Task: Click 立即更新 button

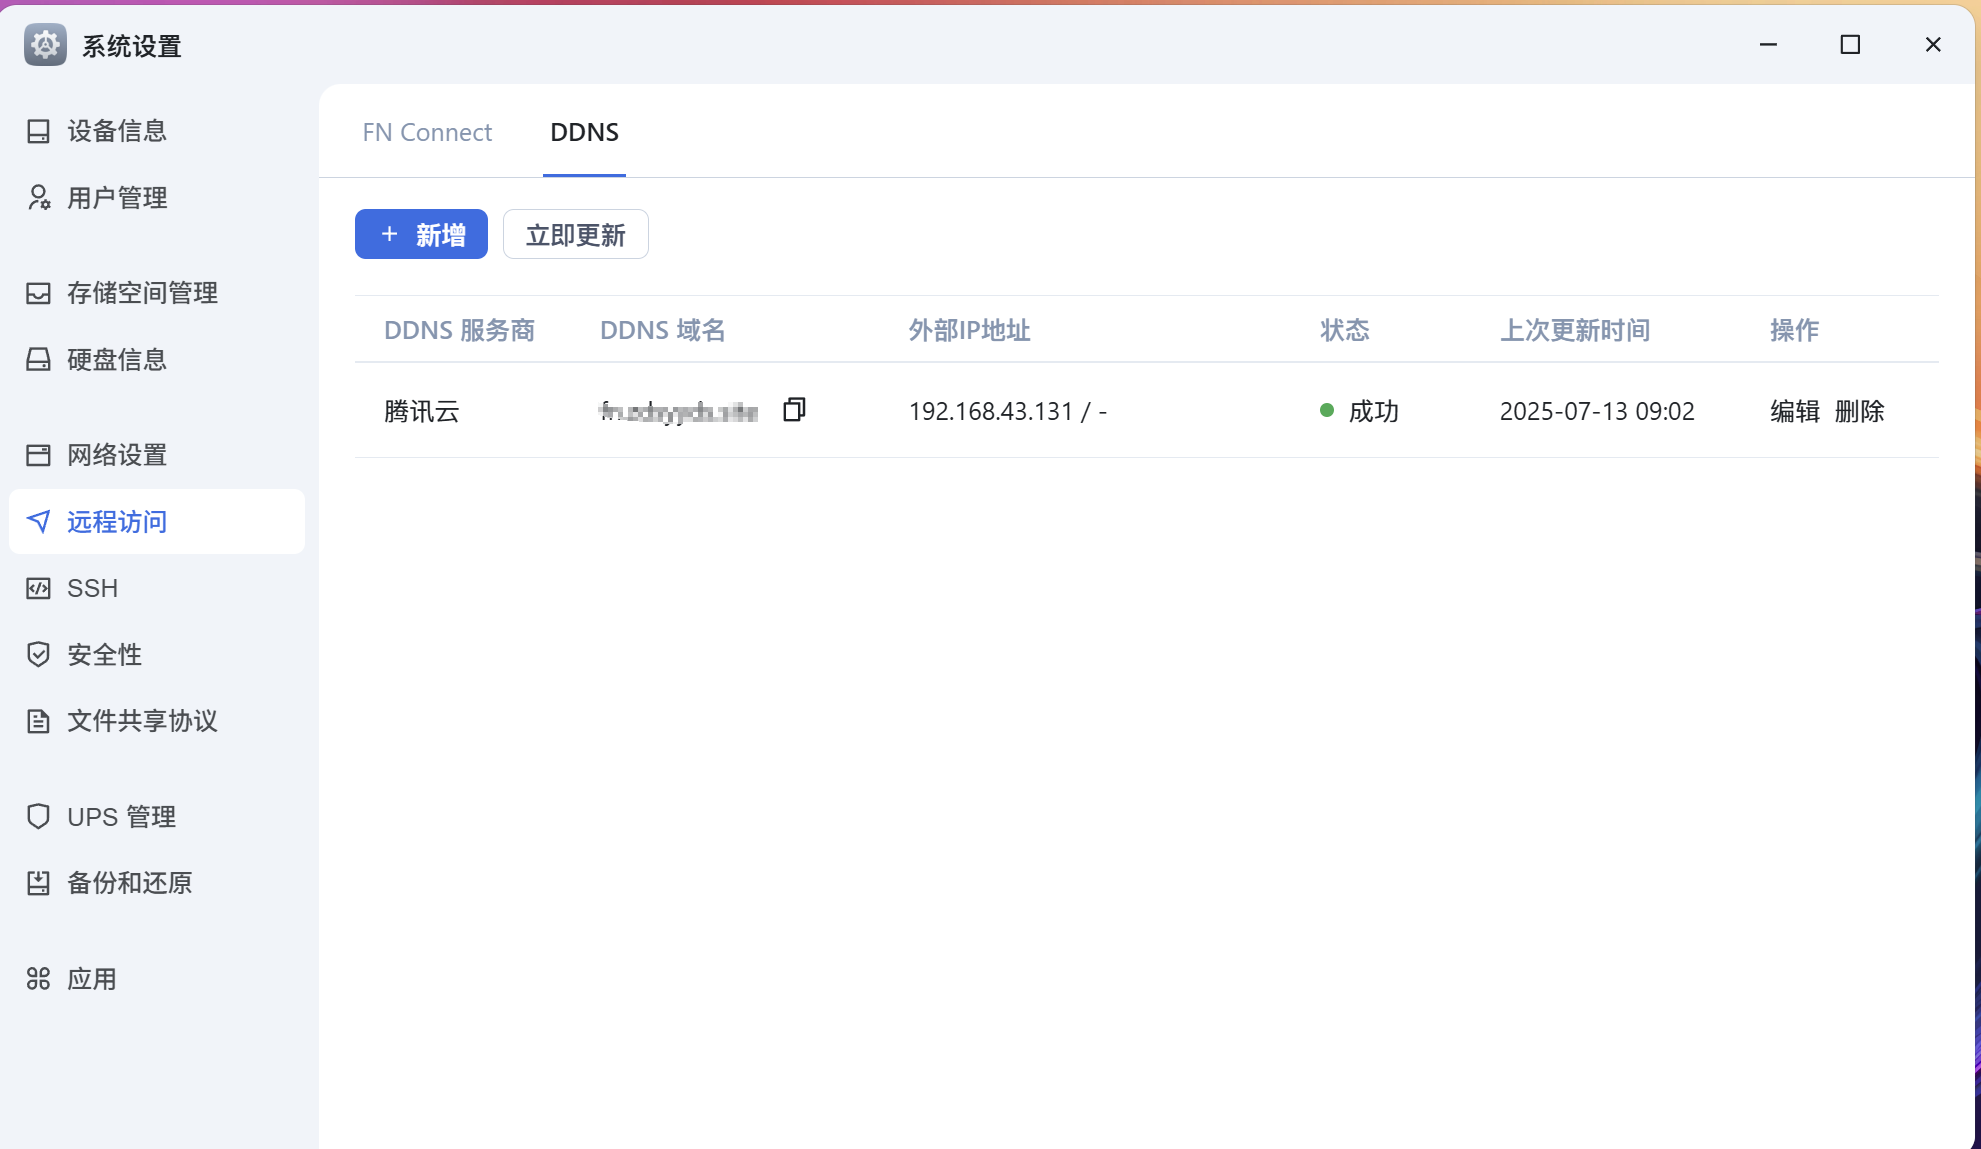Action: [576, 234]
